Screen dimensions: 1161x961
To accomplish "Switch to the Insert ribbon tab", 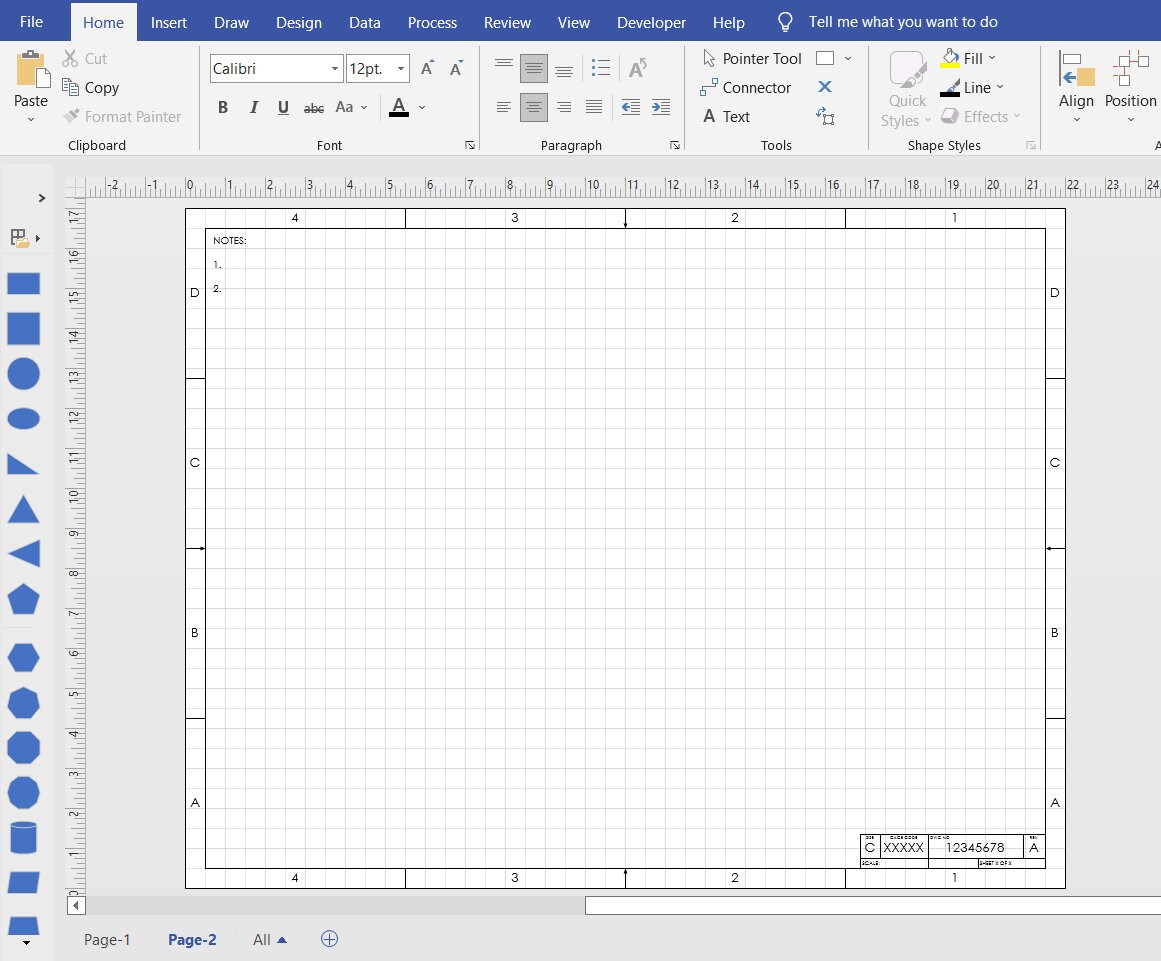I will point(169,21).
